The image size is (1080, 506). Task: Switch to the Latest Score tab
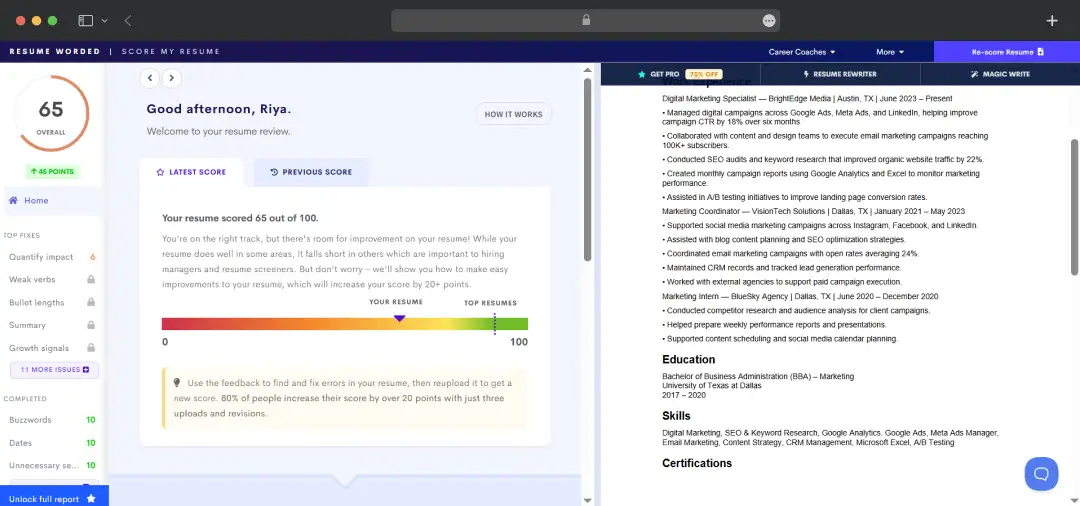tap(191, 172)
